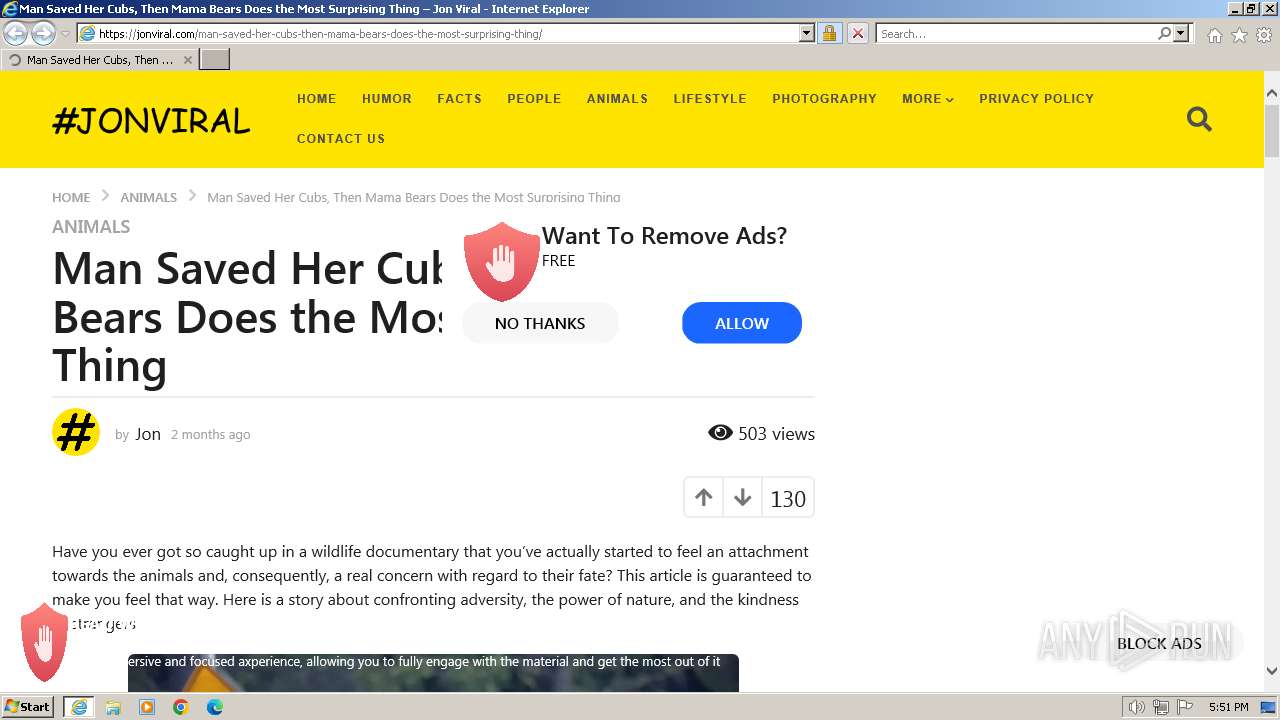Screen dimensions: 1280x720
Task: Expand the MORE menu in site navigation
Action: pos(927,99)
